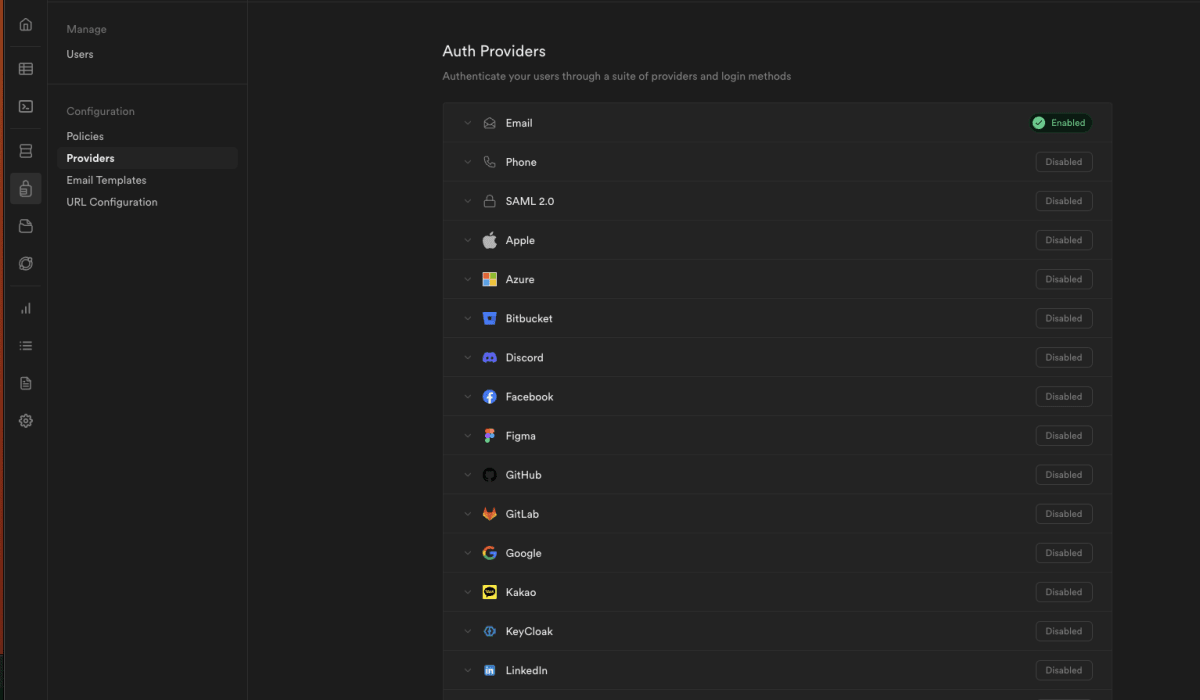Expand the Bitbucket provider chevron

pyautogui.click(x=467, y=318)
